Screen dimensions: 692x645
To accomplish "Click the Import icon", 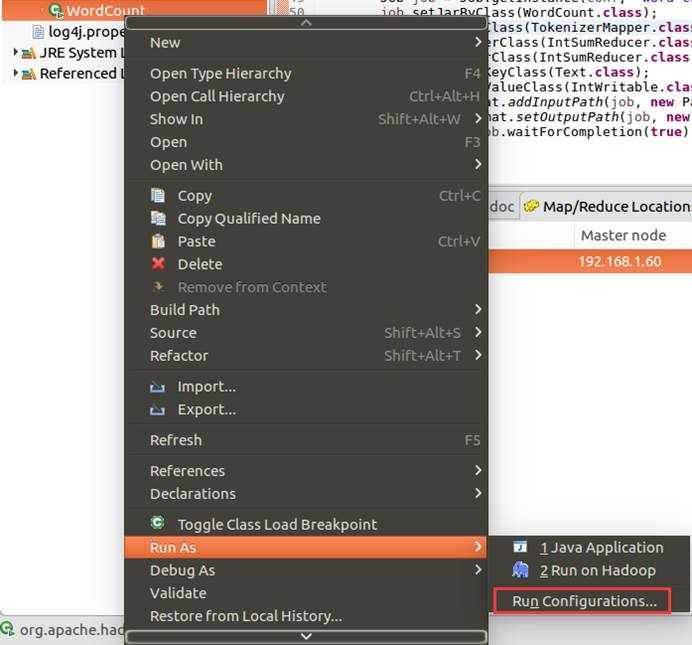I will [x=158, y=387].
